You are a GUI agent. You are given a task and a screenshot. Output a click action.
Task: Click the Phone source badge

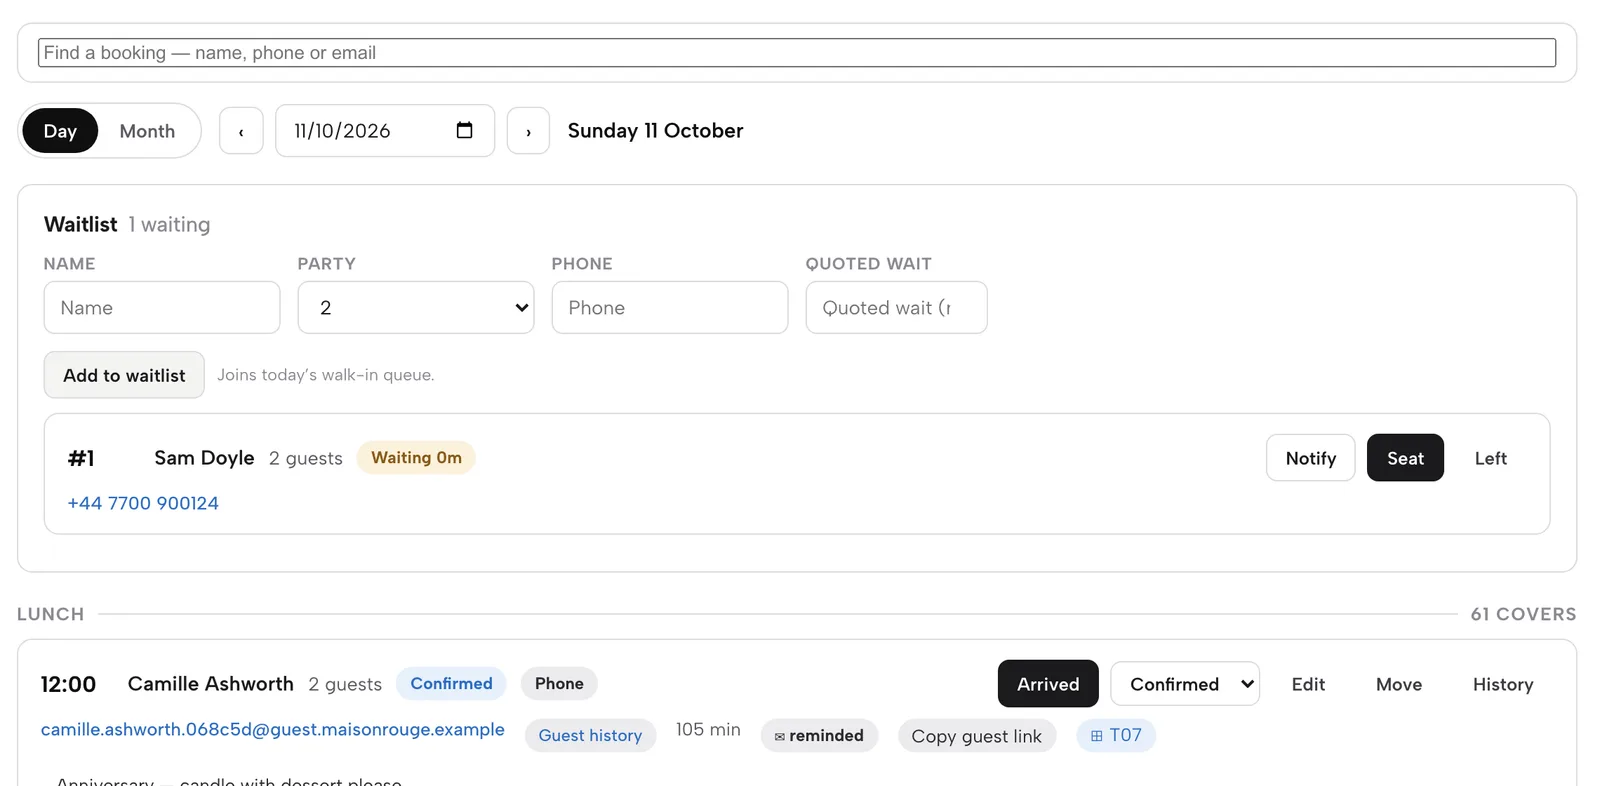(559, 683)
